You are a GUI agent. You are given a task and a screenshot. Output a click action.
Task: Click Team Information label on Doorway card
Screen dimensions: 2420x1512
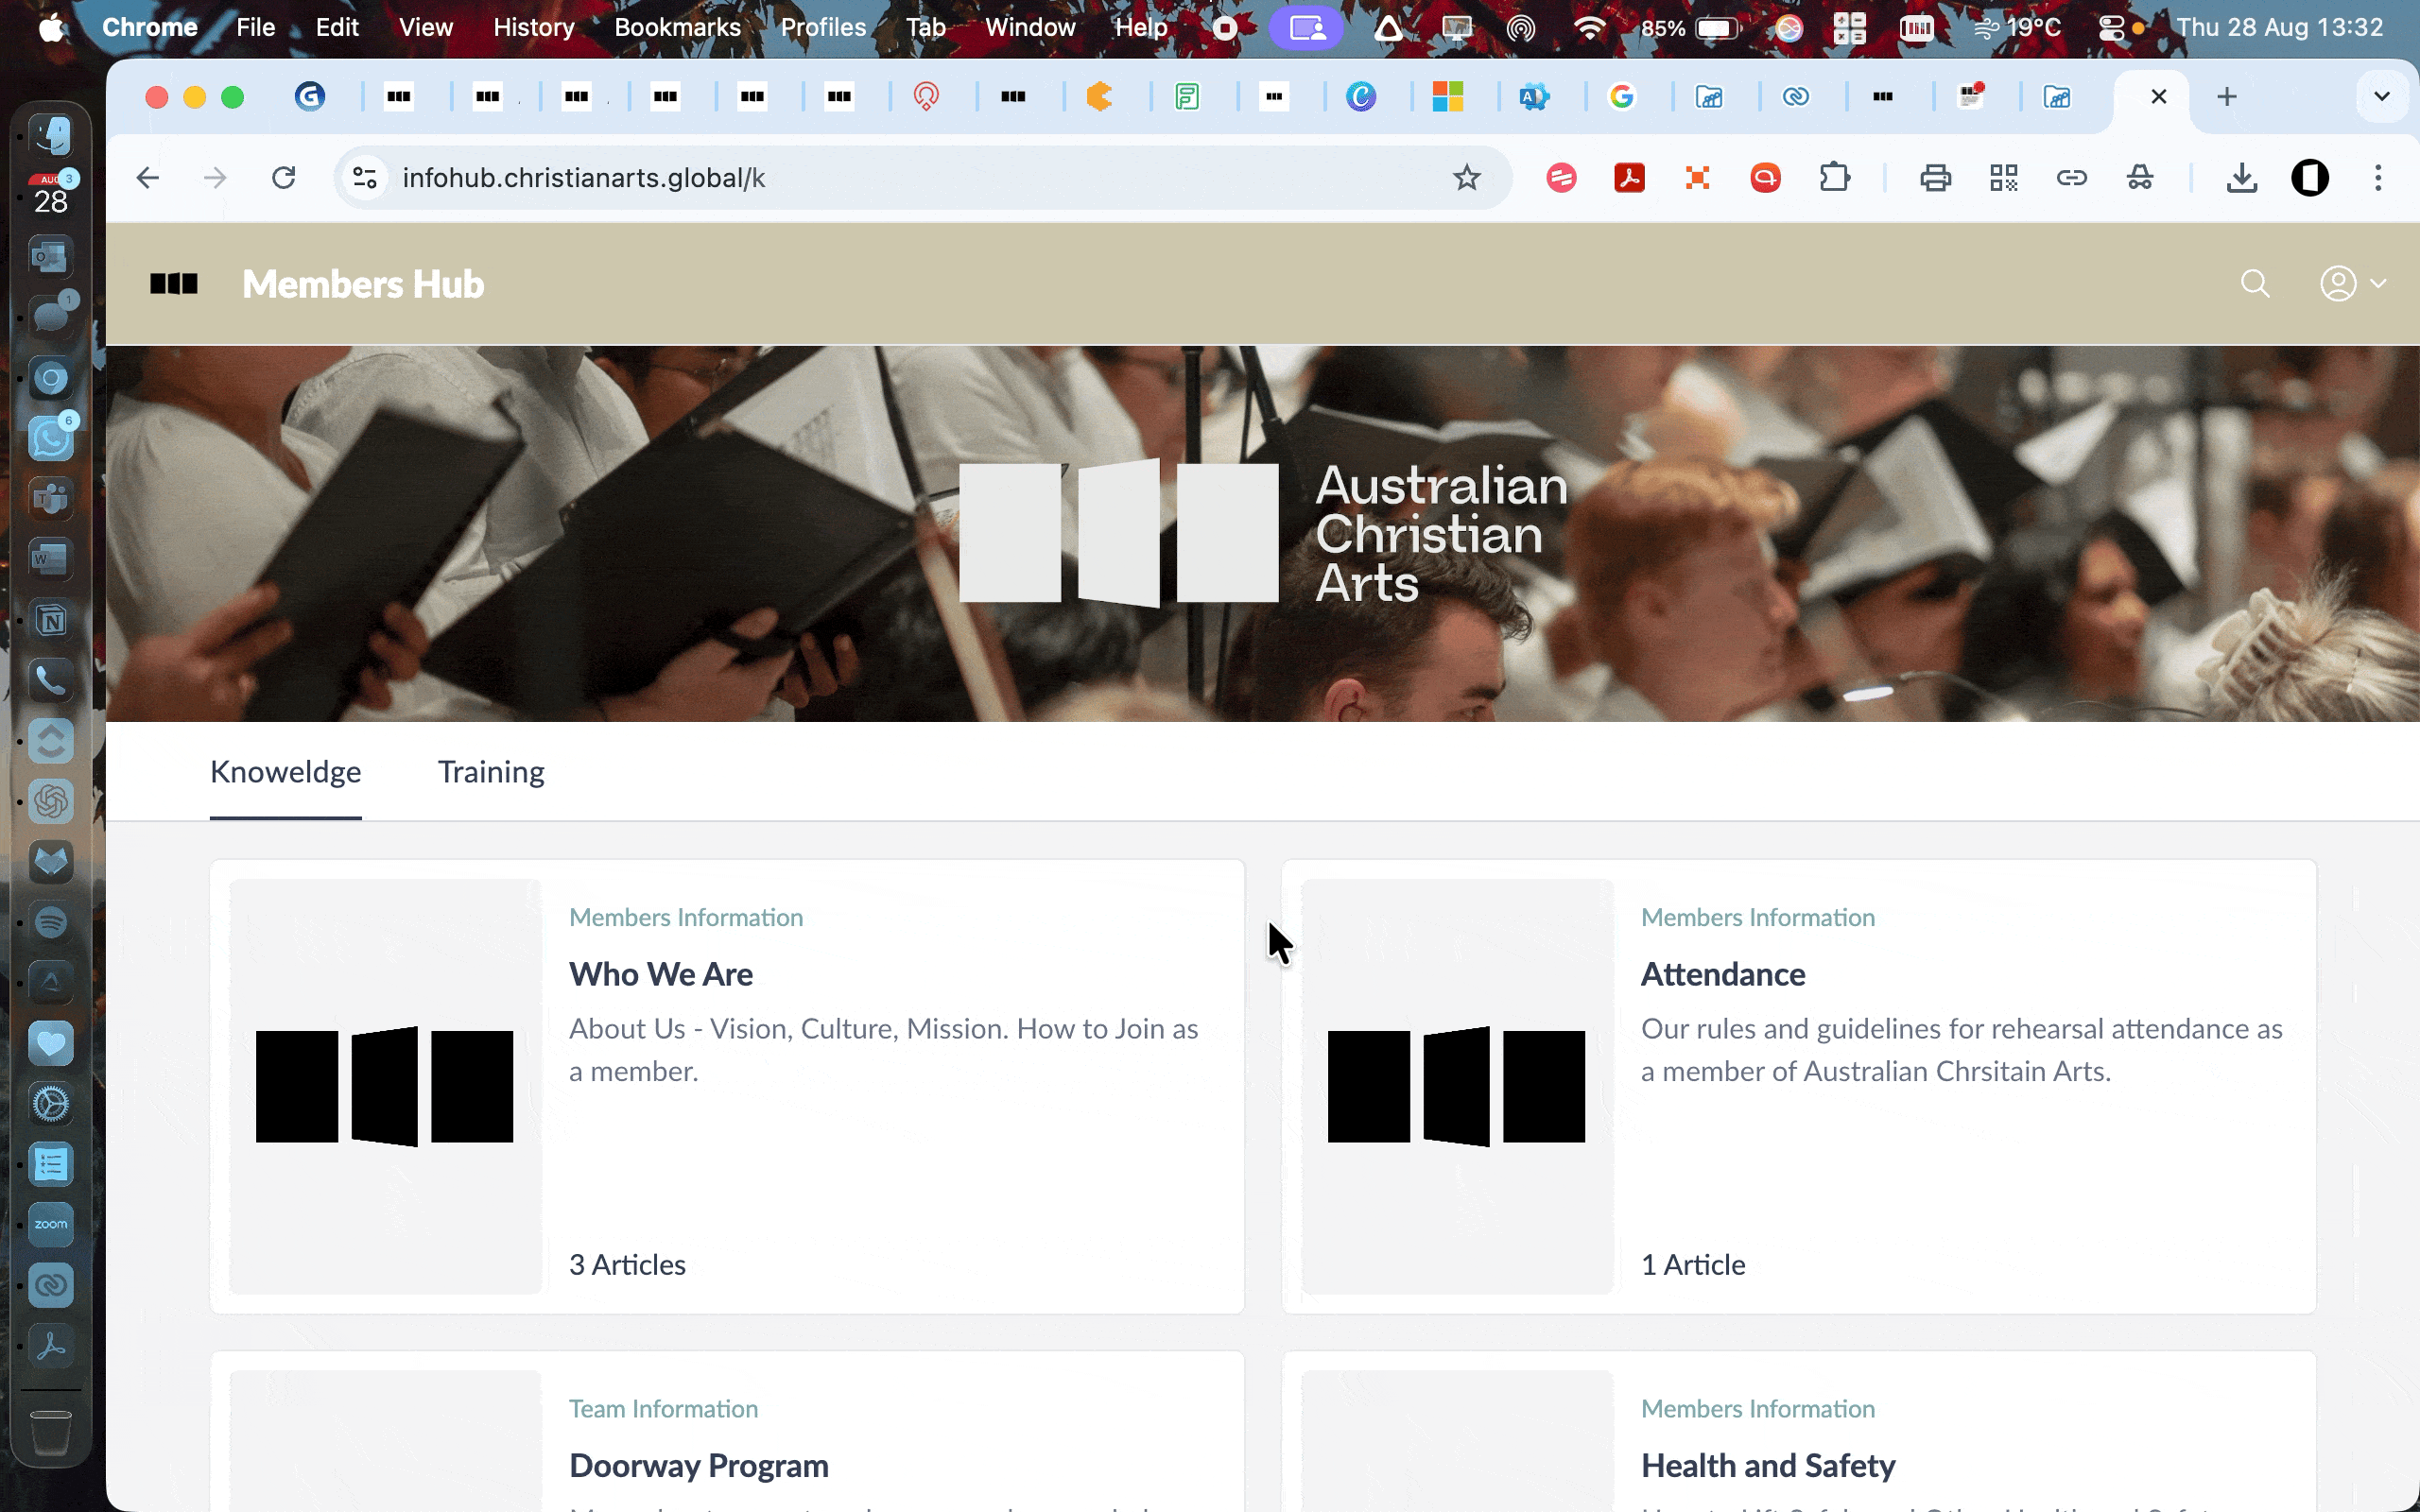pos(663,1409)
